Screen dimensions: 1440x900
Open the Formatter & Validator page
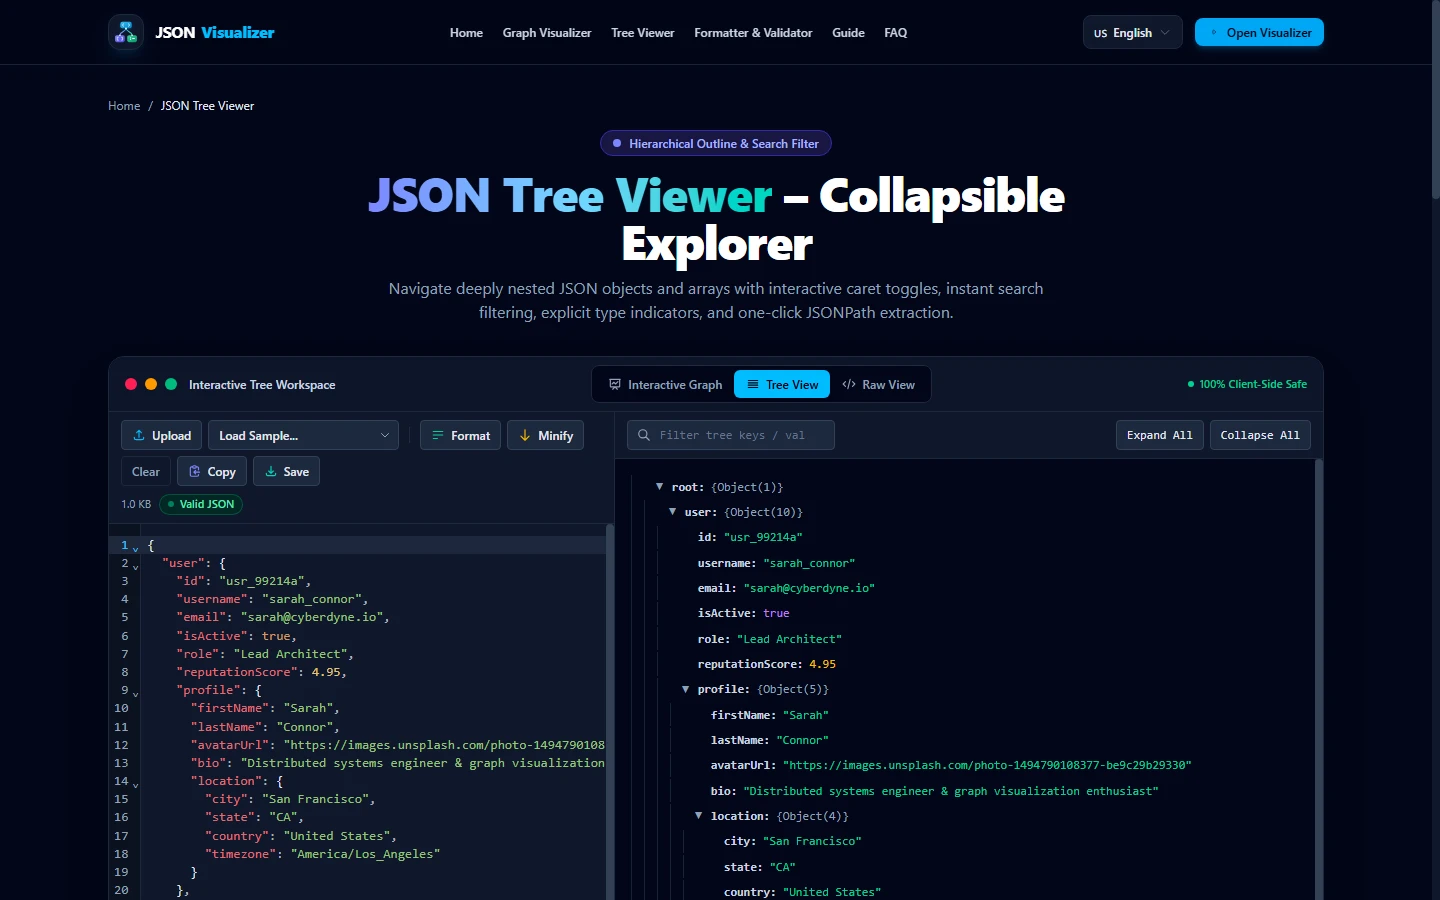pyautogui.click(x=753, y=33)
